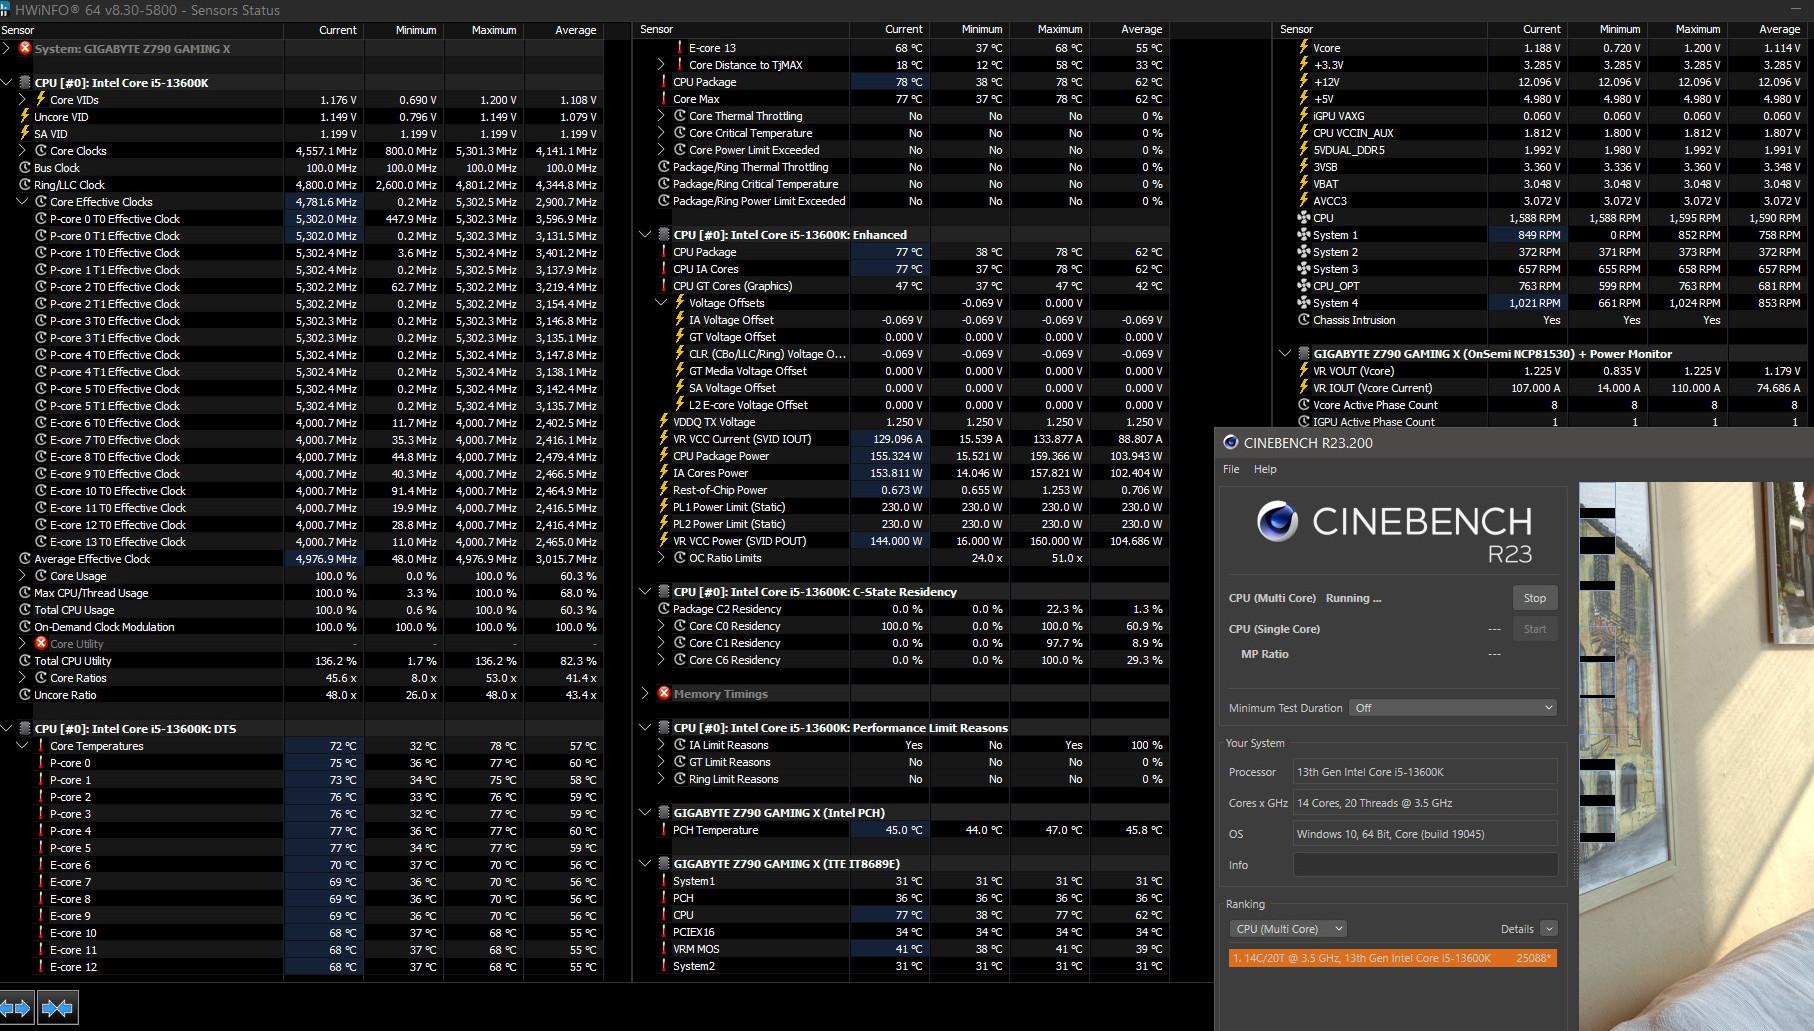This screenshot has height=1031, width=1814.
Task: Expand the OC Ratio Limits row
Action: coord(661,558)
